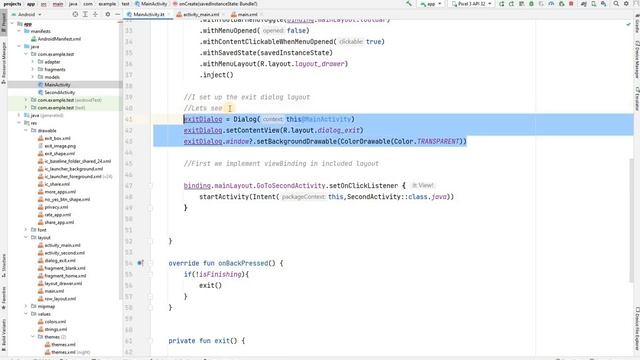Screen dimensions: 640x360
Task: Open exit_box.xml drawable file
Action: (54, 138)
